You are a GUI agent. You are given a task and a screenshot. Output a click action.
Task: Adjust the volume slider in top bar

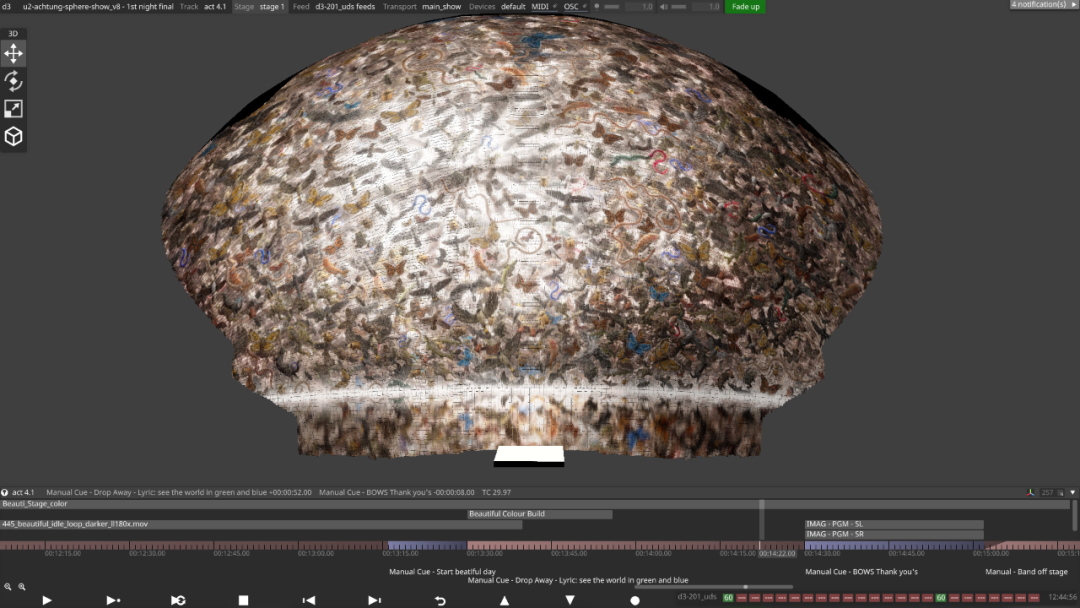tap(678, 6)
